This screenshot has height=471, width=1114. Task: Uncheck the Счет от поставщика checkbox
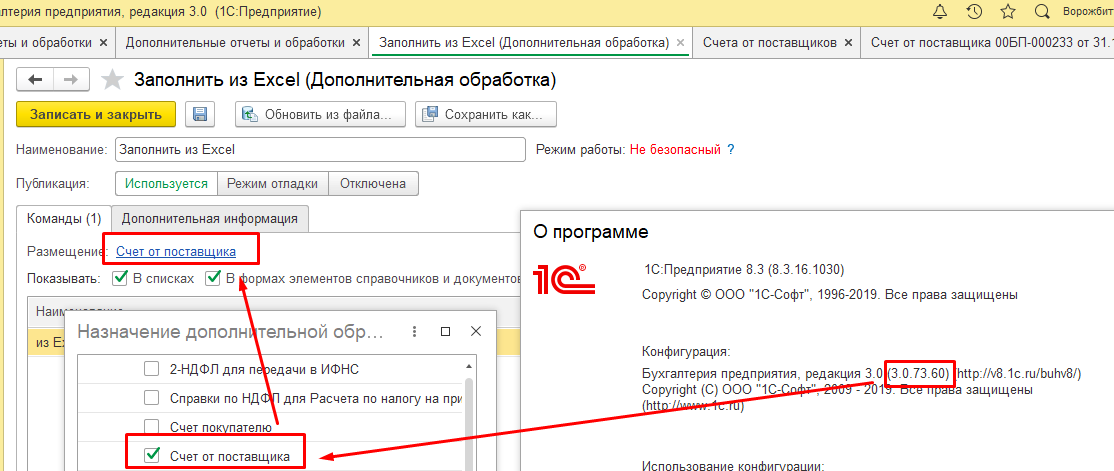click(151, 455)
